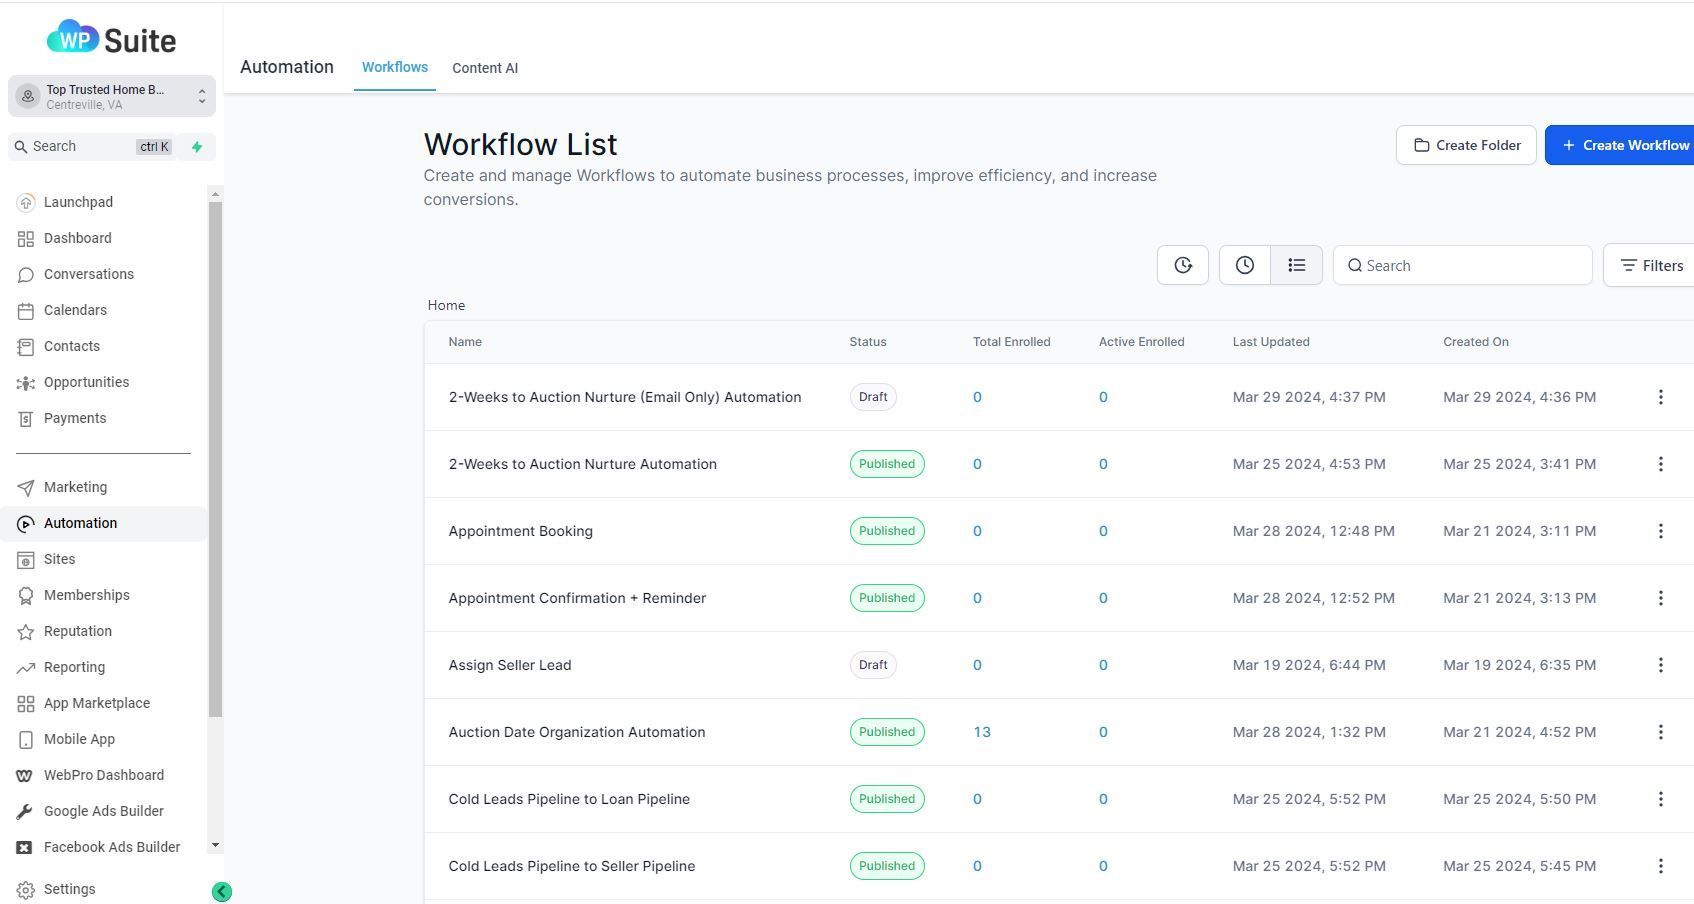Open Marketing in the sidebar
Image resolution: width=1694 pixels, height=904 pixels.
75,487
